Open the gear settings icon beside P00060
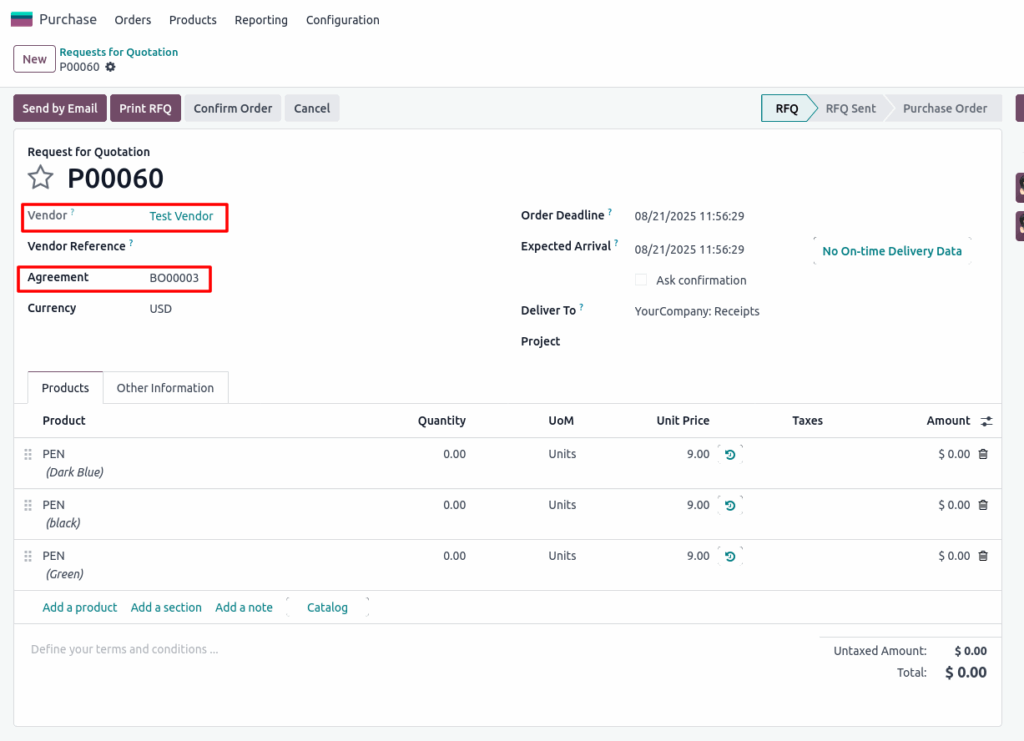The height and width of the screenshot is (741, 1024). point(110,67)
